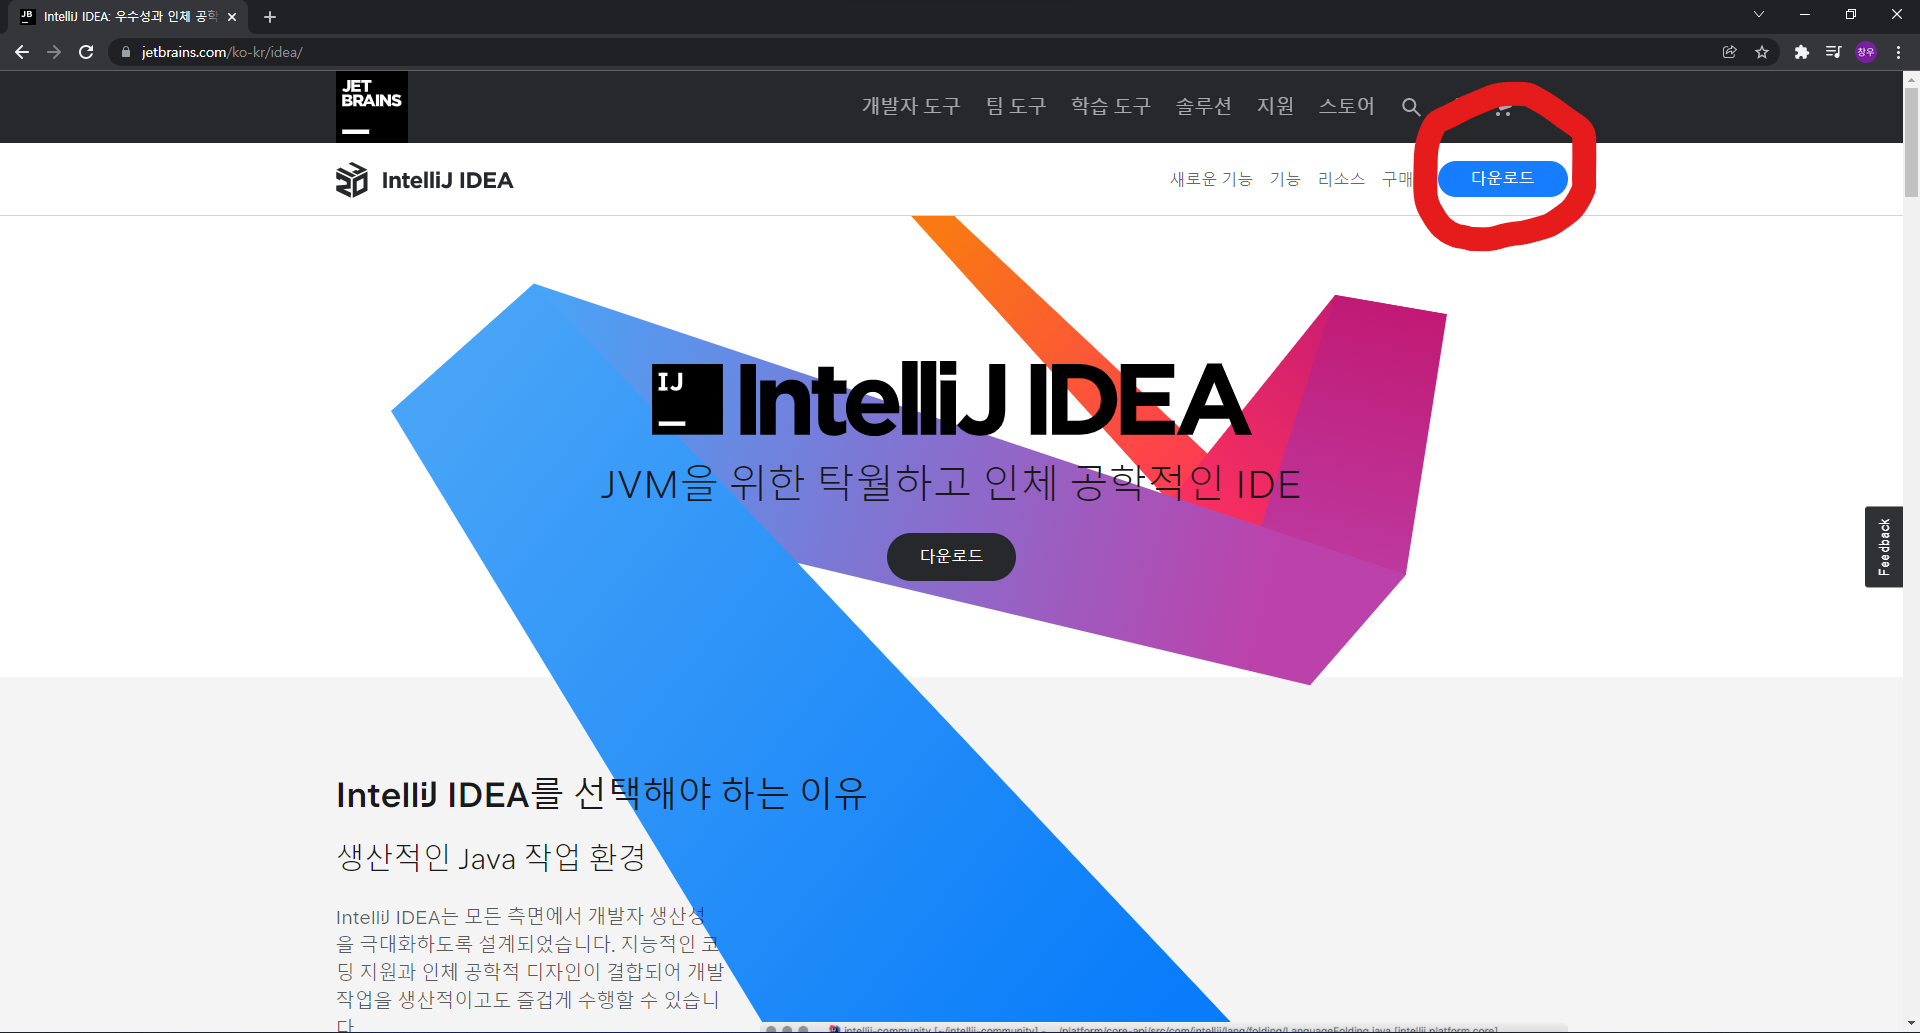The image size is (1920, 1033).
Task: Bookmark this page with the star icon
Action: click(1762, 52)
